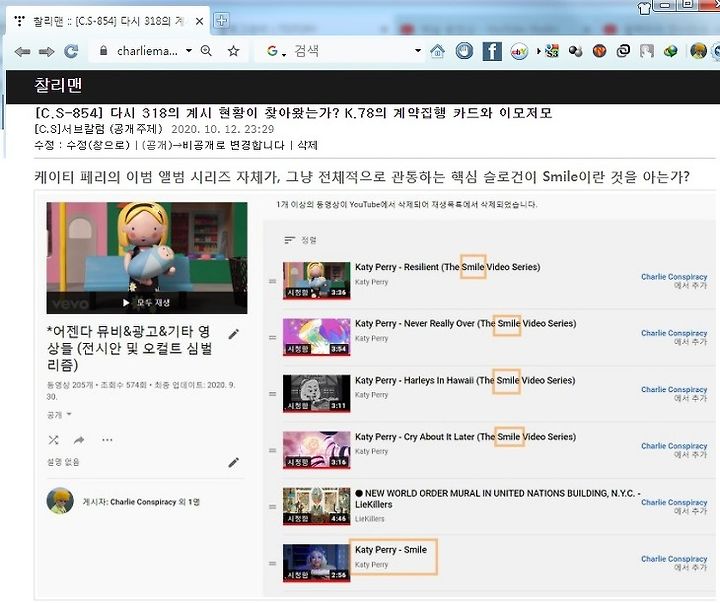Open a new tab with plus button
This screenshot has width=720, height=603.
click(x=221, y=21)
